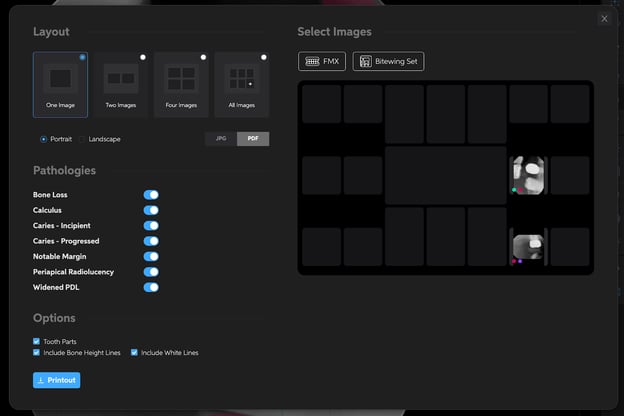The height and width of the screenshot is (416, 624).
Task: Toggle the Caries - Progressed switch
Action: pyautogui.click(x=151, y=241)
